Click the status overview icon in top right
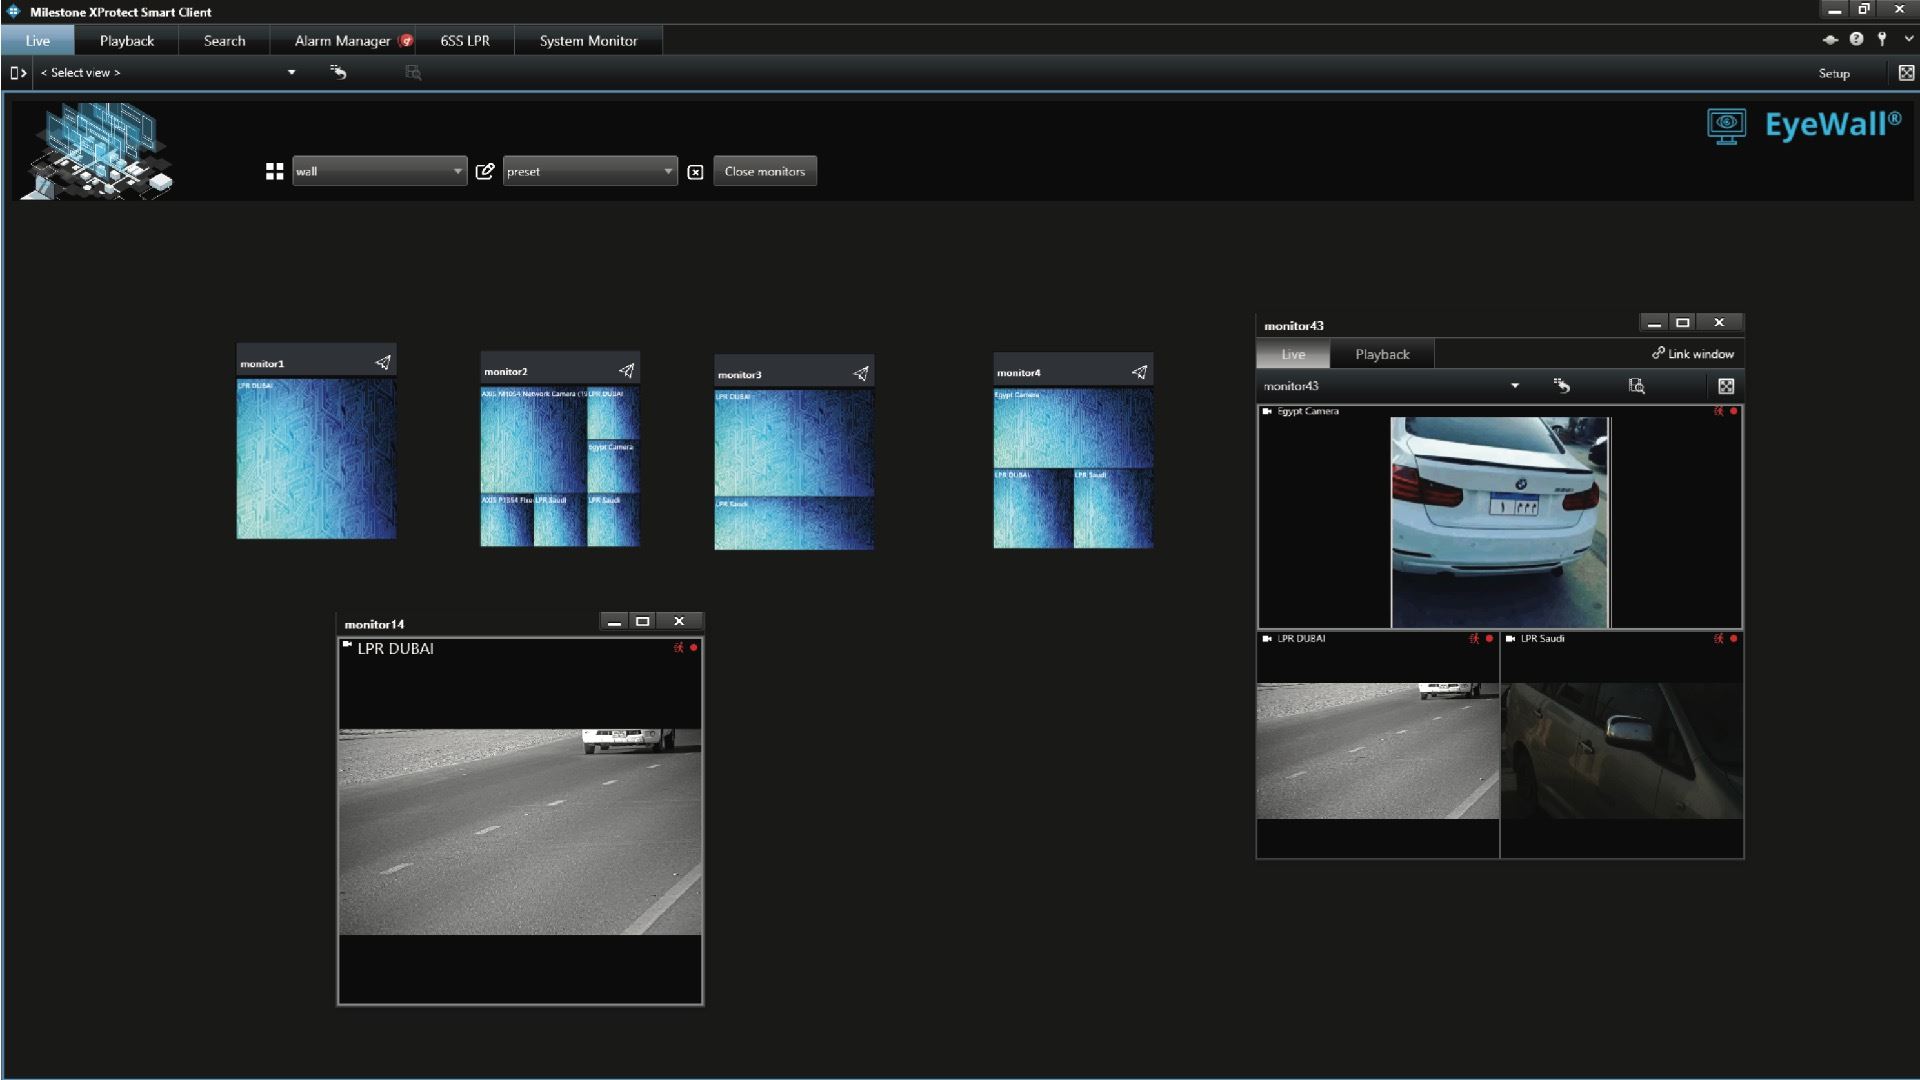The image size is (1920, 1080). tap(1830, 39)
